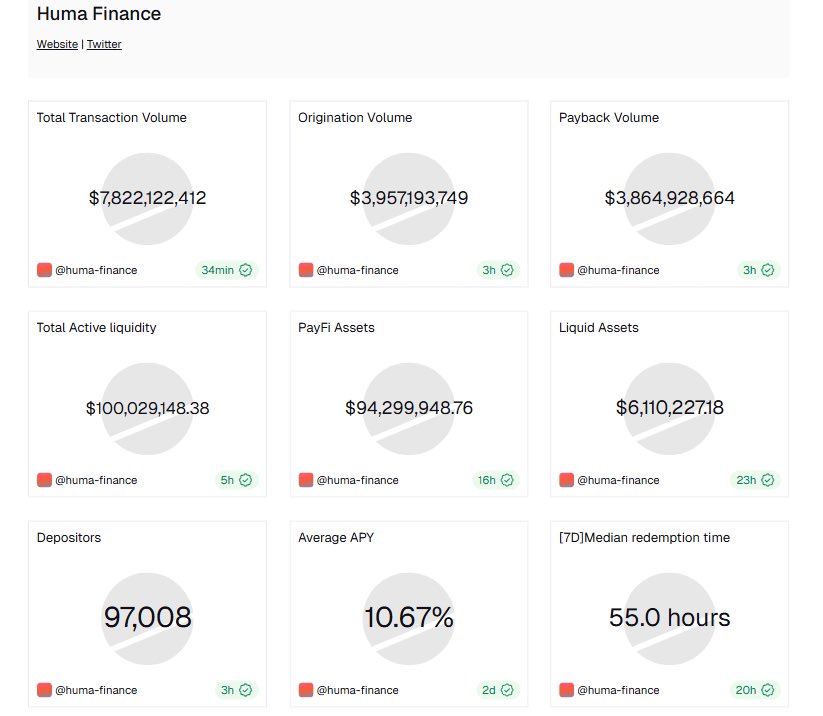Click the Average APY title
The image size is (823, 716).
click(336, 538)
